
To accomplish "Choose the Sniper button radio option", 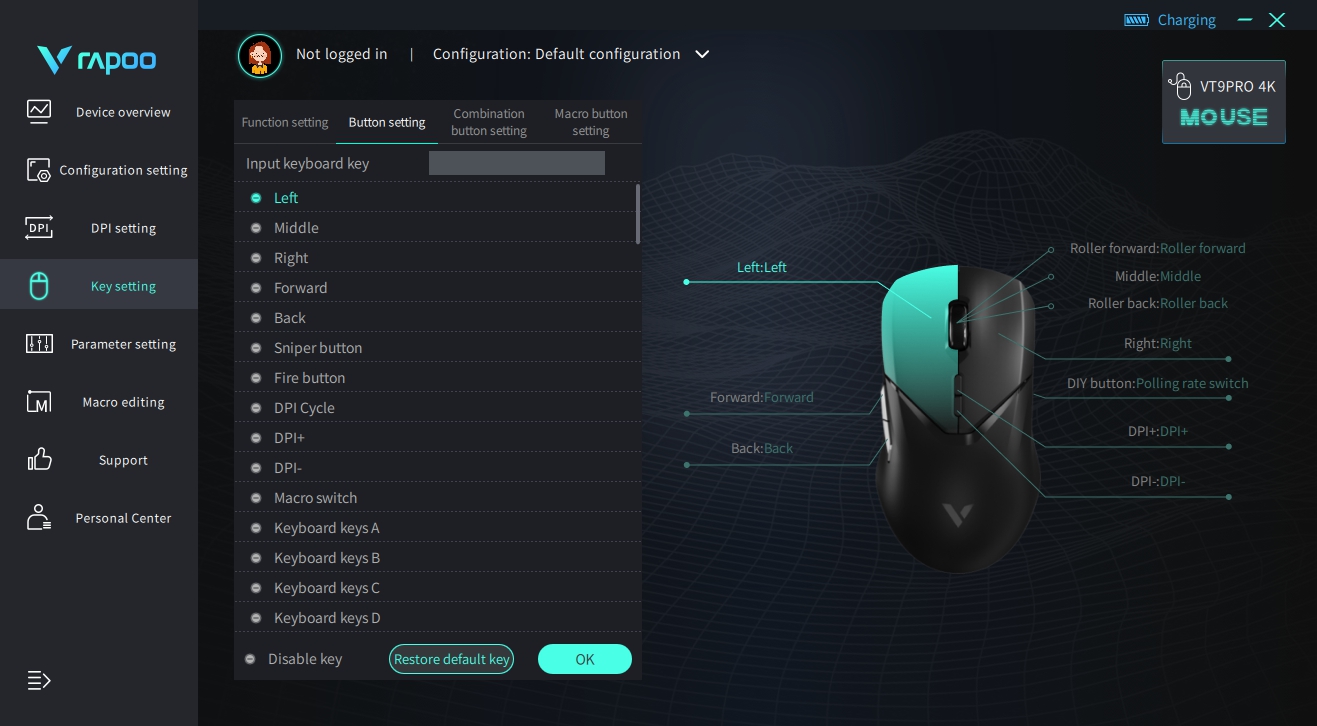I will (256, 348).
